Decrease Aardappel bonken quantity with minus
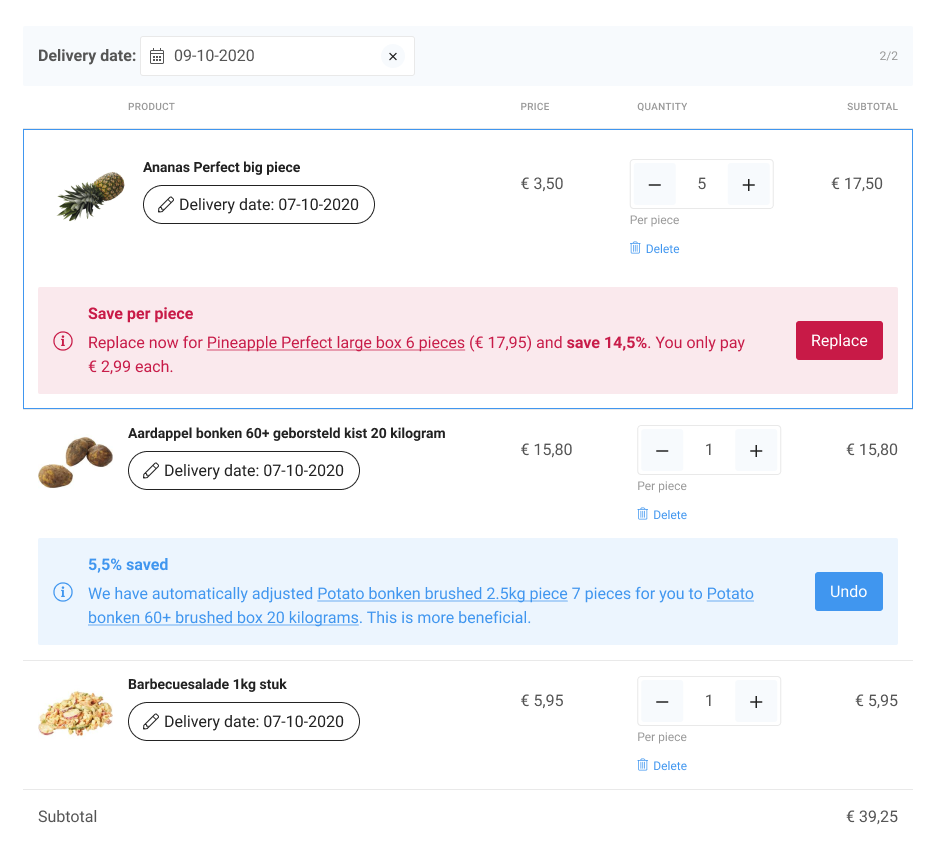The image size is (936, 861). 662,450
